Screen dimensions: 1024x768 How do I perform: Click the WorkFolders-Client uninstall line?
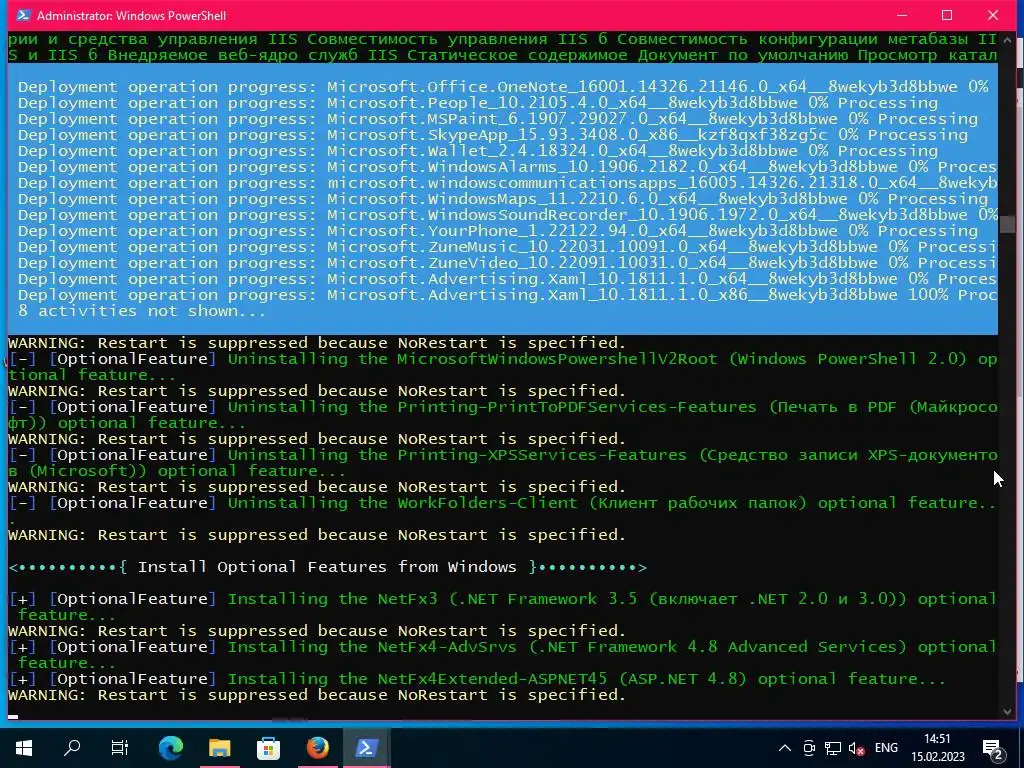[503, 511]
